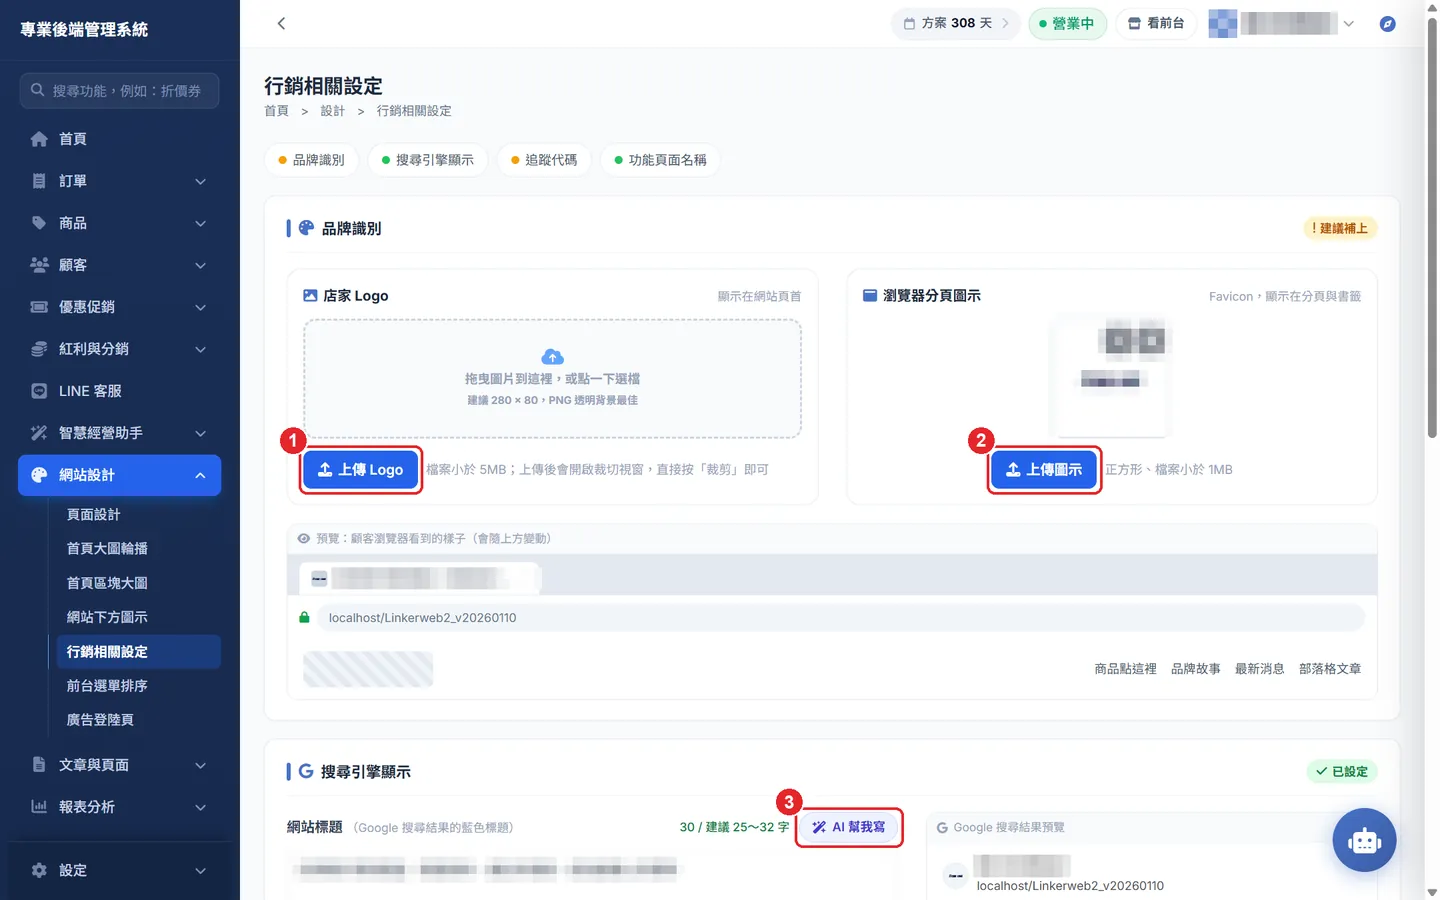The image size is (1440, 900).
Task: Click the 紅利與分銷 coins icon
Action: pyautogui.click(x=39, y=349)
